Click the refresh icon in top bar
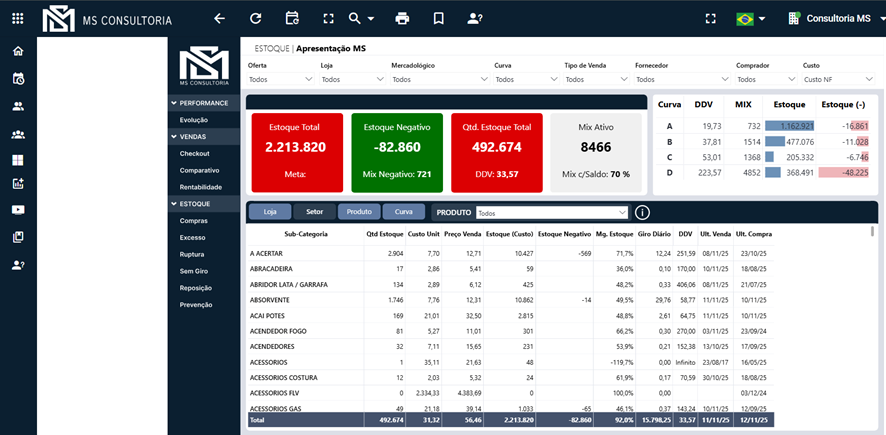The height and width of the screenshot is (435, 886). click(256, 18)
